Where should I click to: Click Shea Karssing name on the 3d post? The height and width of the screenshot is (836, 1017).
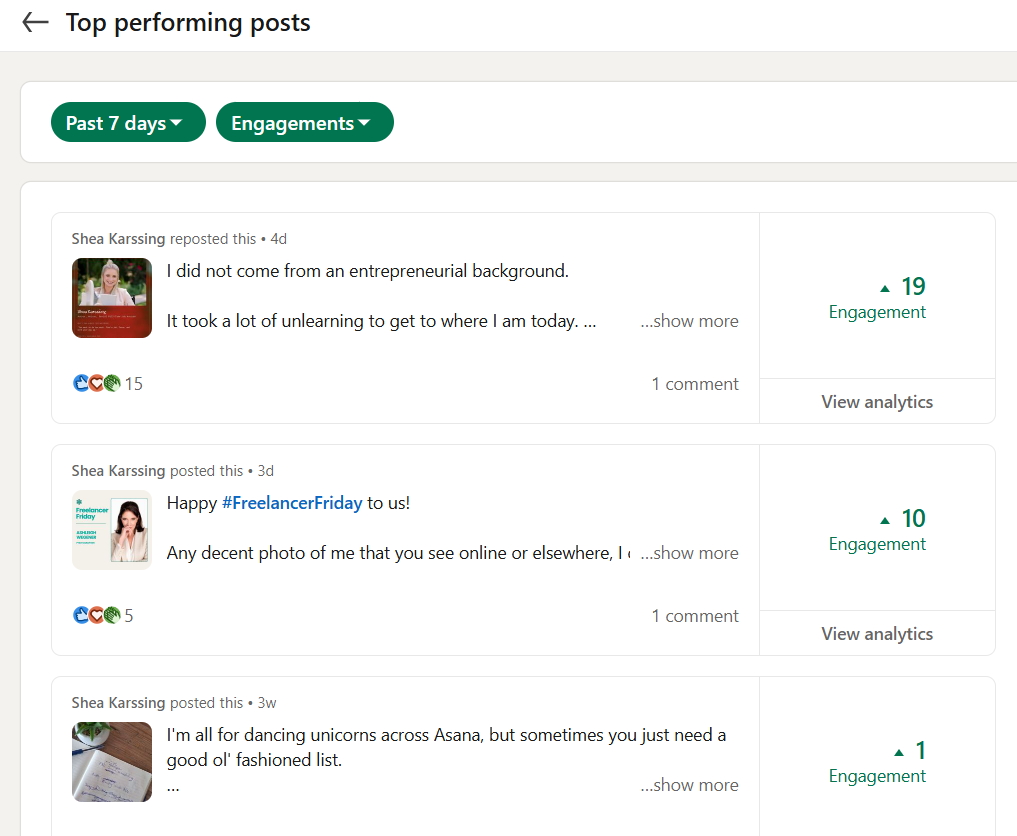click(x=118, y=472)
